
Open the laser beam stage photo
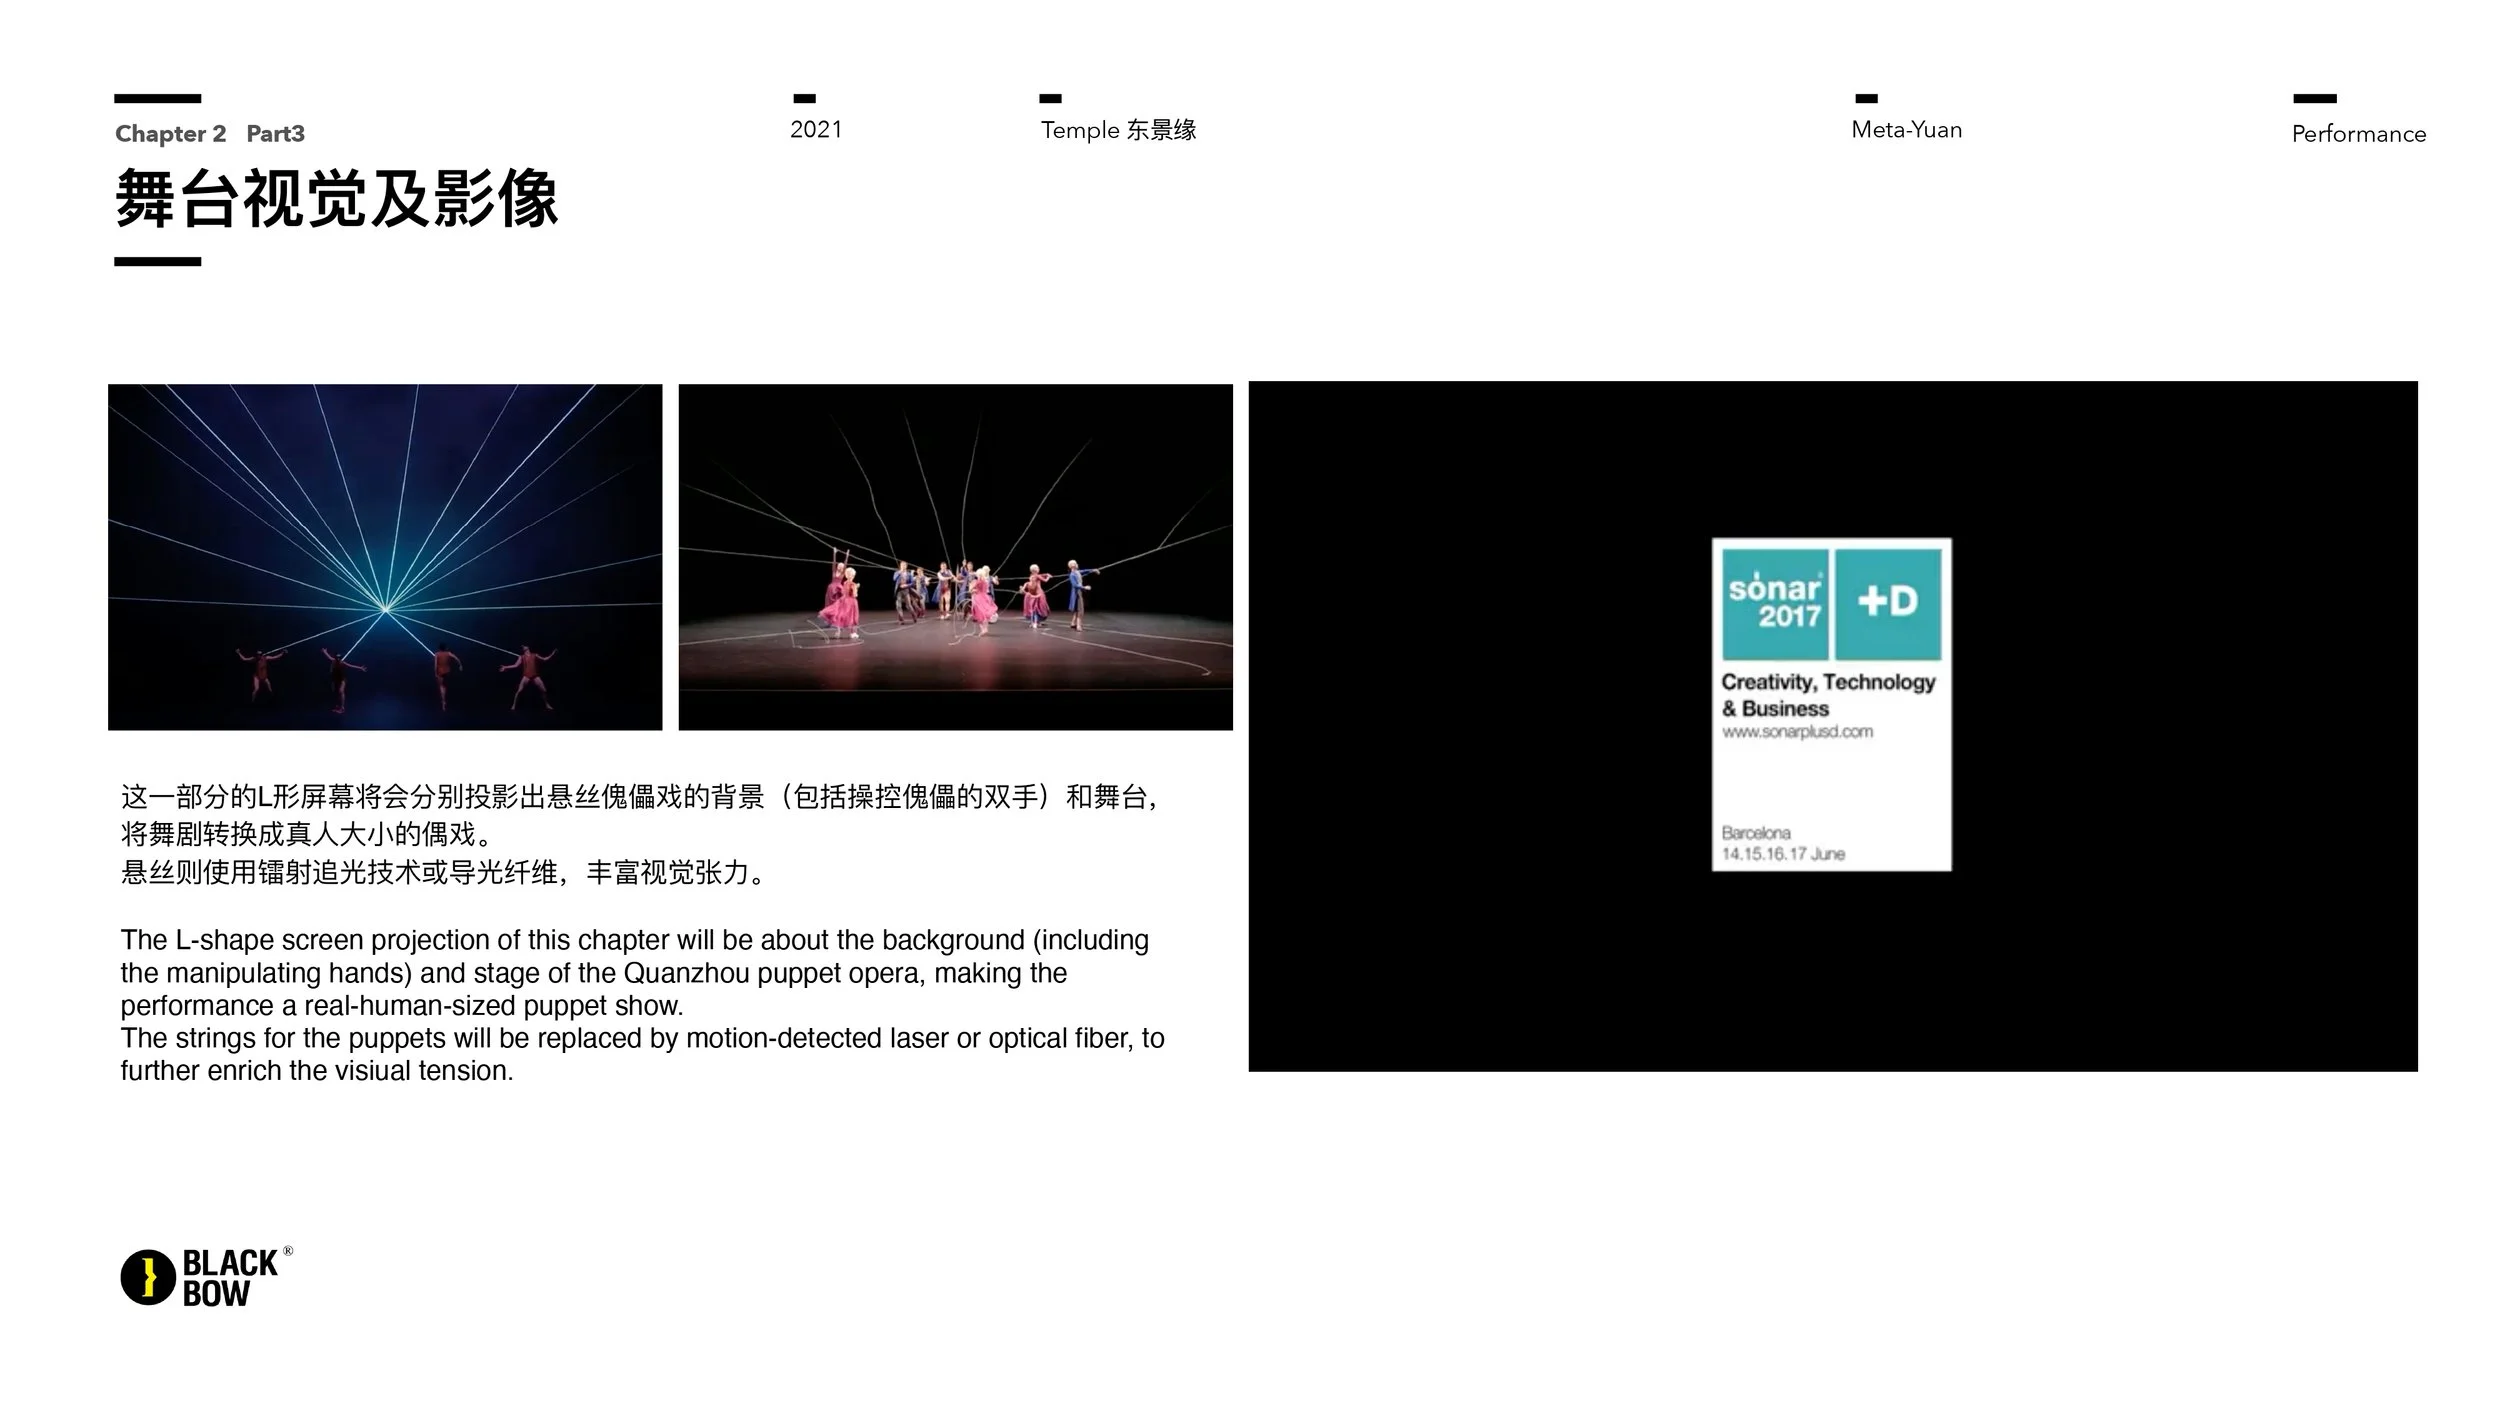tap(385, 557)
